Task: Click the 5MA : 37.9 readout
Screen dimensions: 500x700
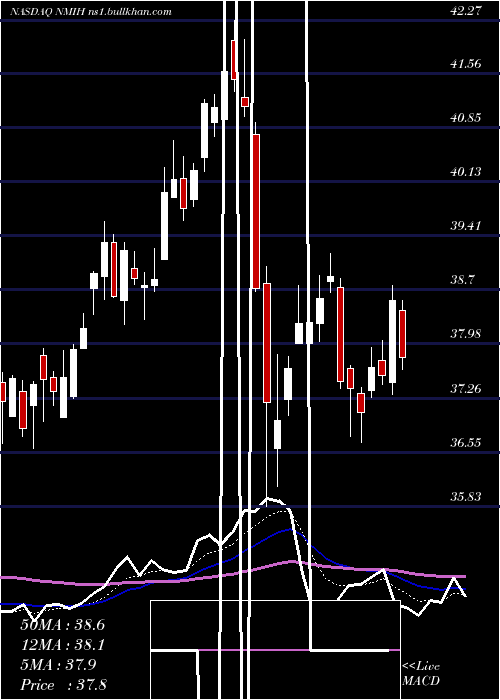Action: 58,665
